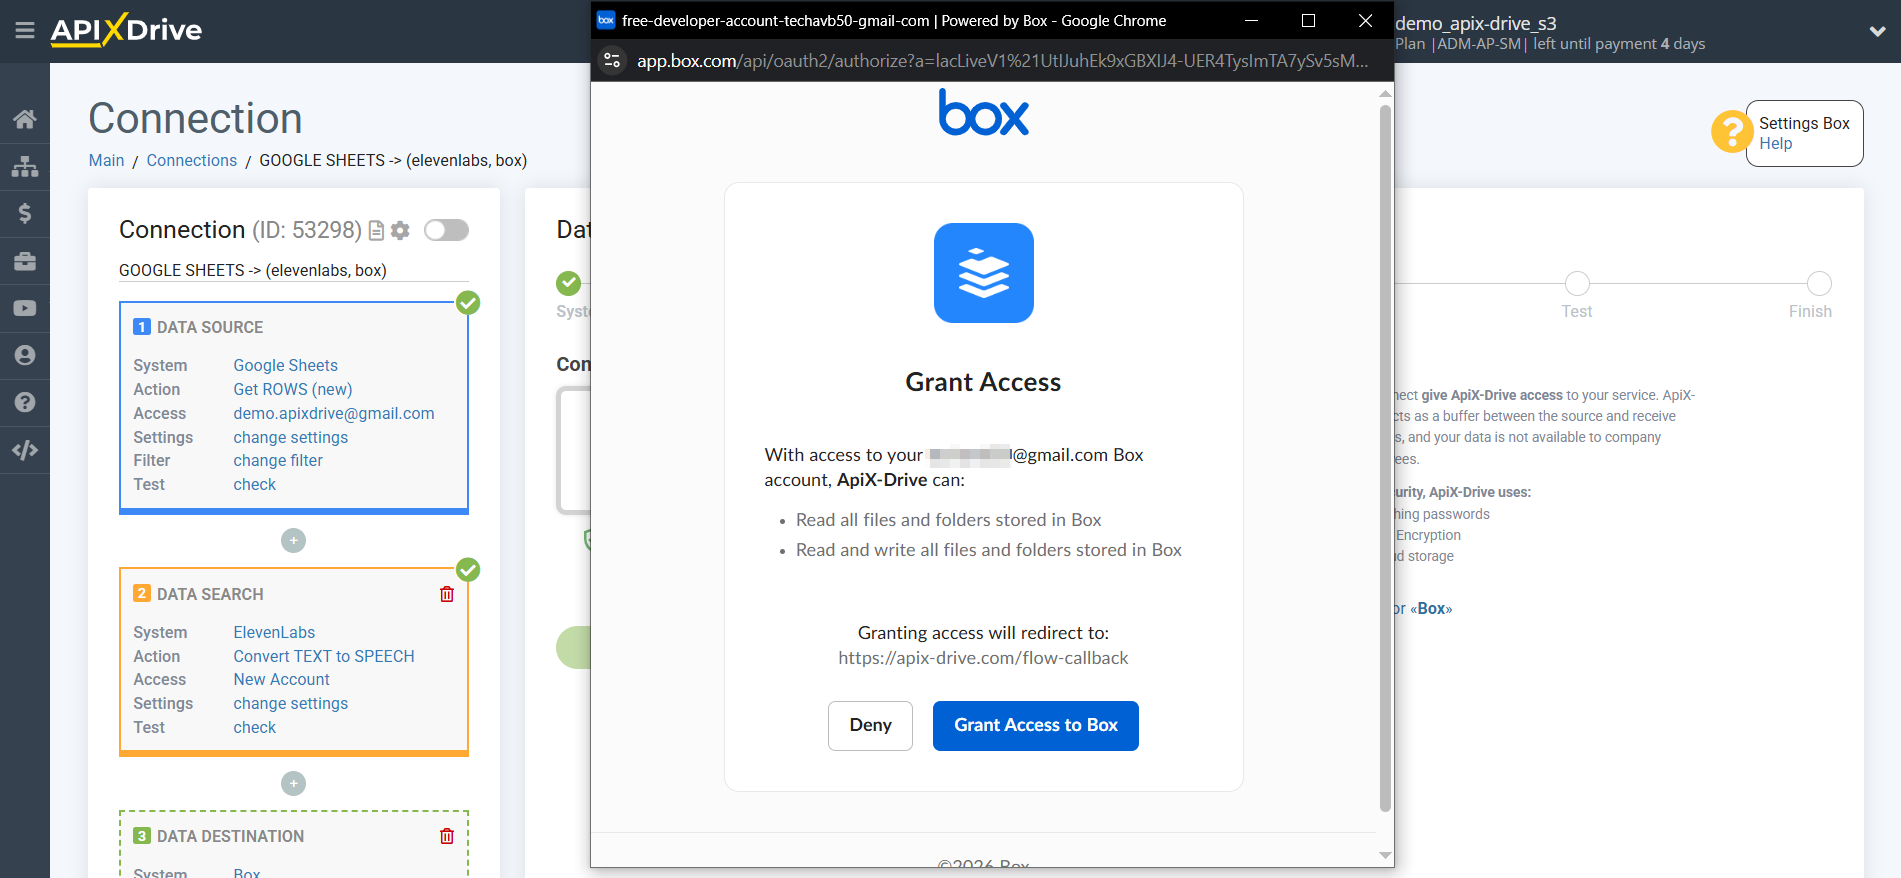This screenshot has width=1901, height=878.
Task: Open ElevenLabs system link
Action: 274,632
